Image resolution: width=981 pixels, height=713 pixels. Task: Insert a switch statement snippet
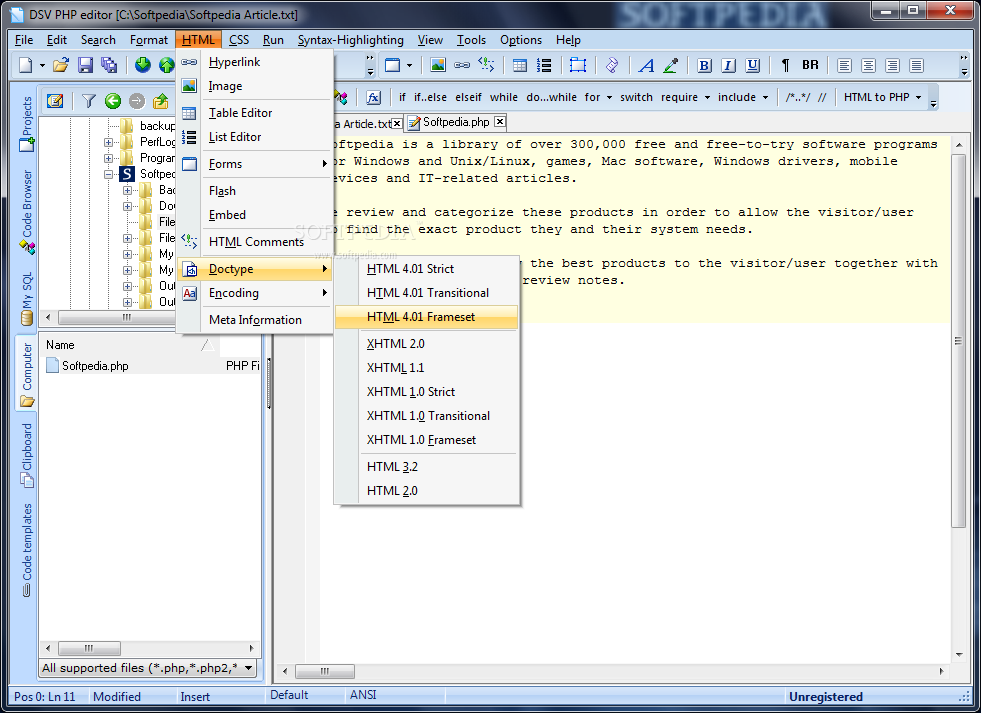click(636, 97)
